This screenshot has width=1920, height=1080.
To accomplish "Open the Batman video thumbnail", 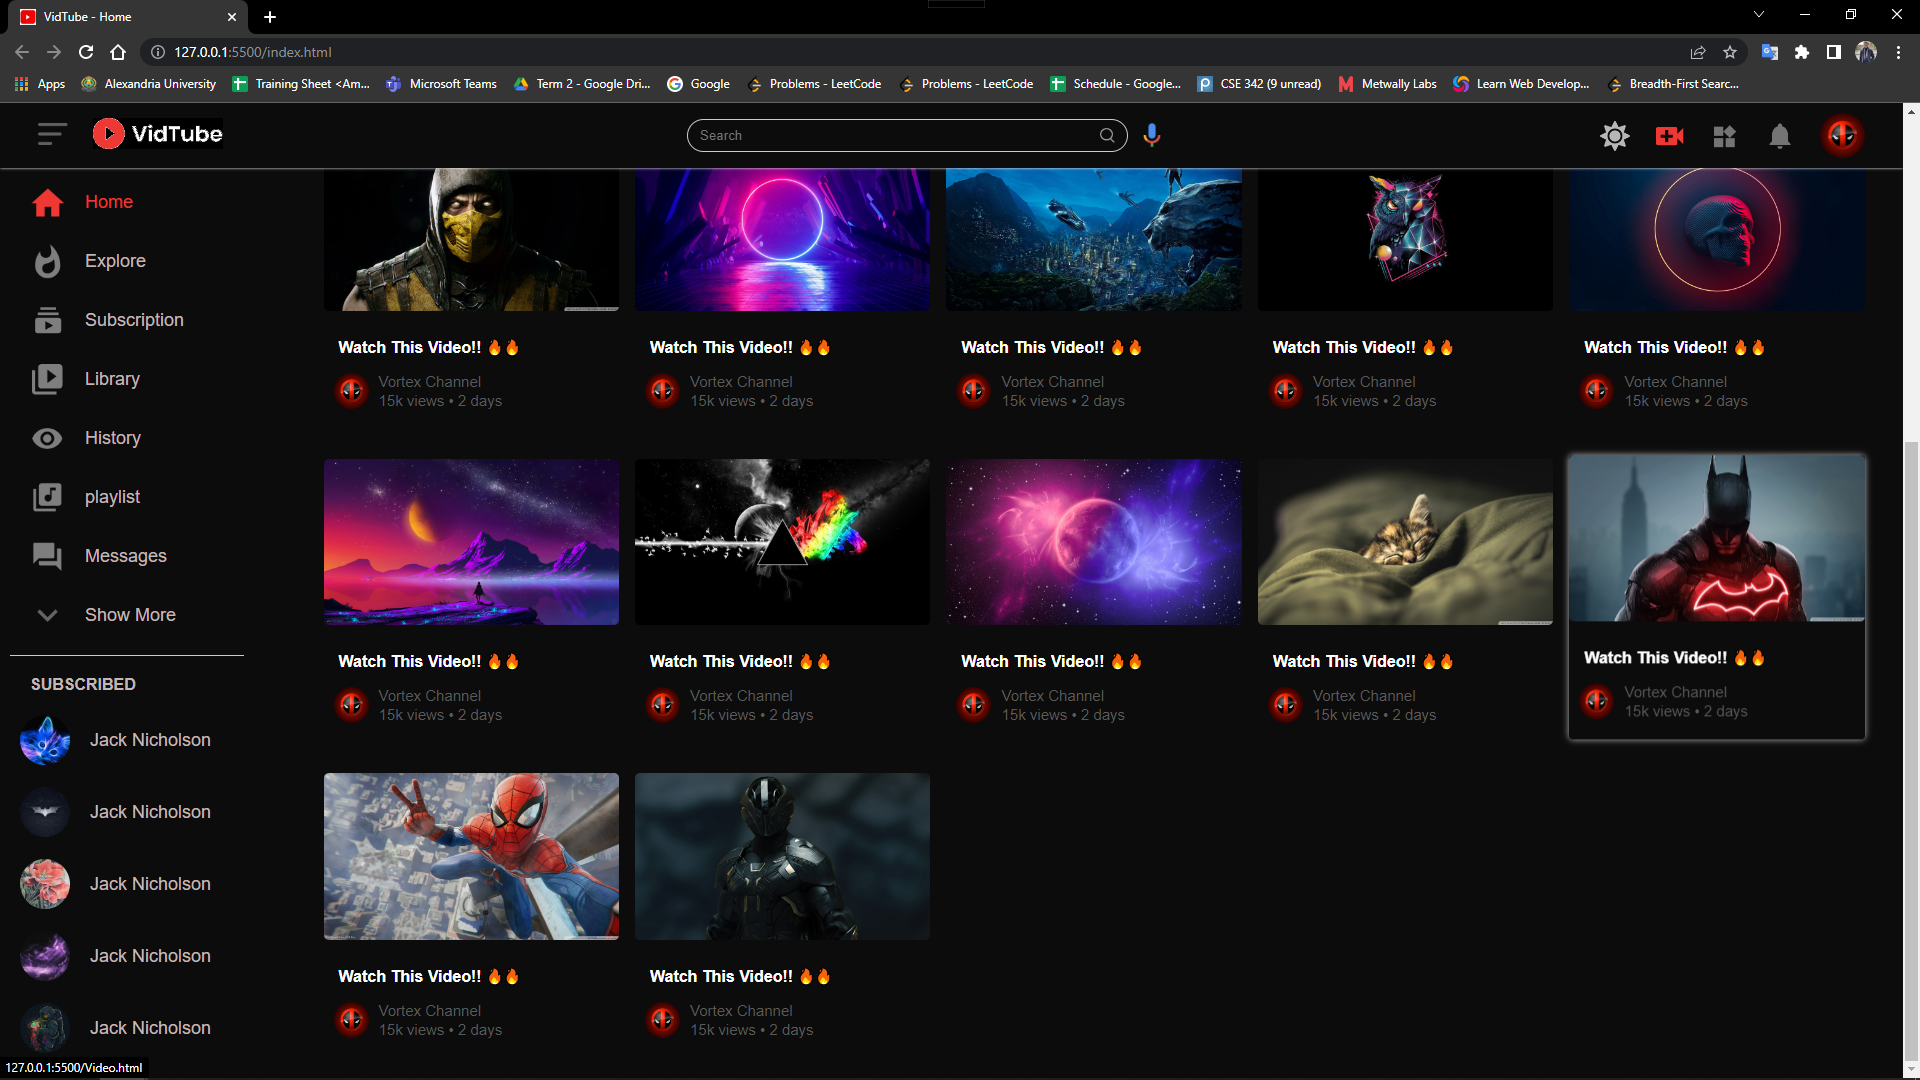I will pos(1717,538).
